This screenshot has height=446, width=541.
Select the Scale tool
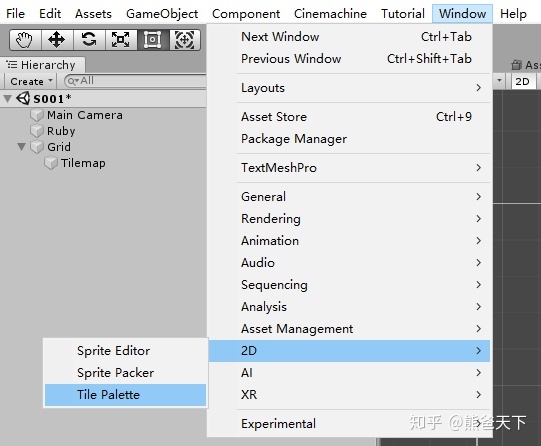121,40
